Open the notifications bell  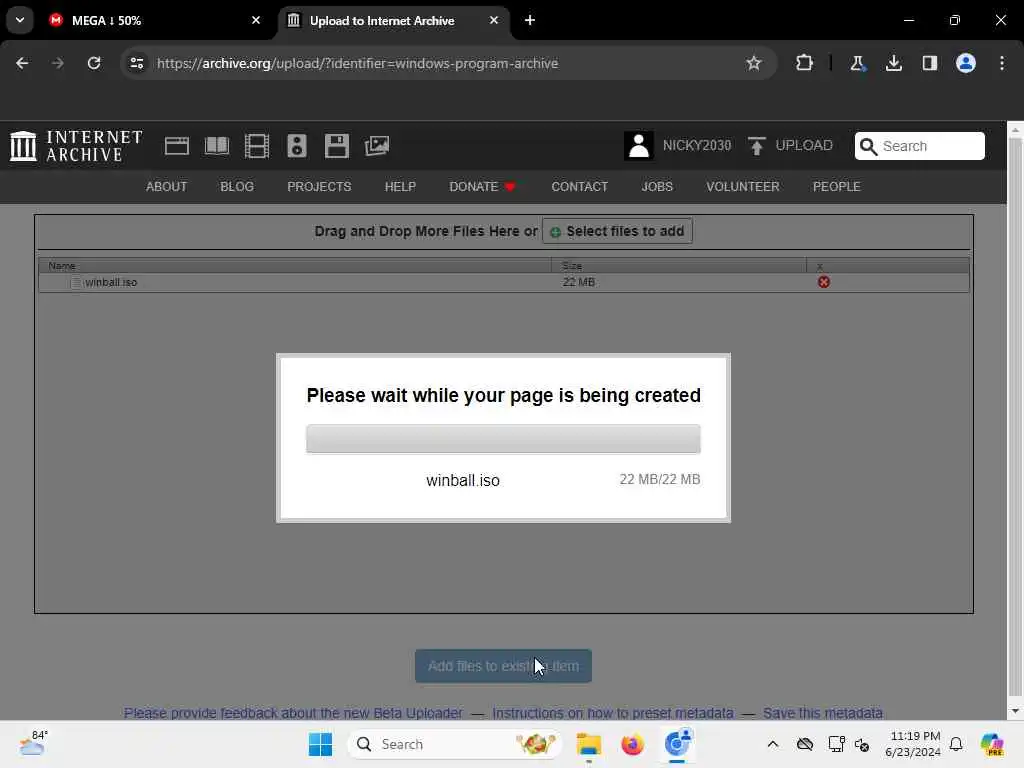click(956, 744)
